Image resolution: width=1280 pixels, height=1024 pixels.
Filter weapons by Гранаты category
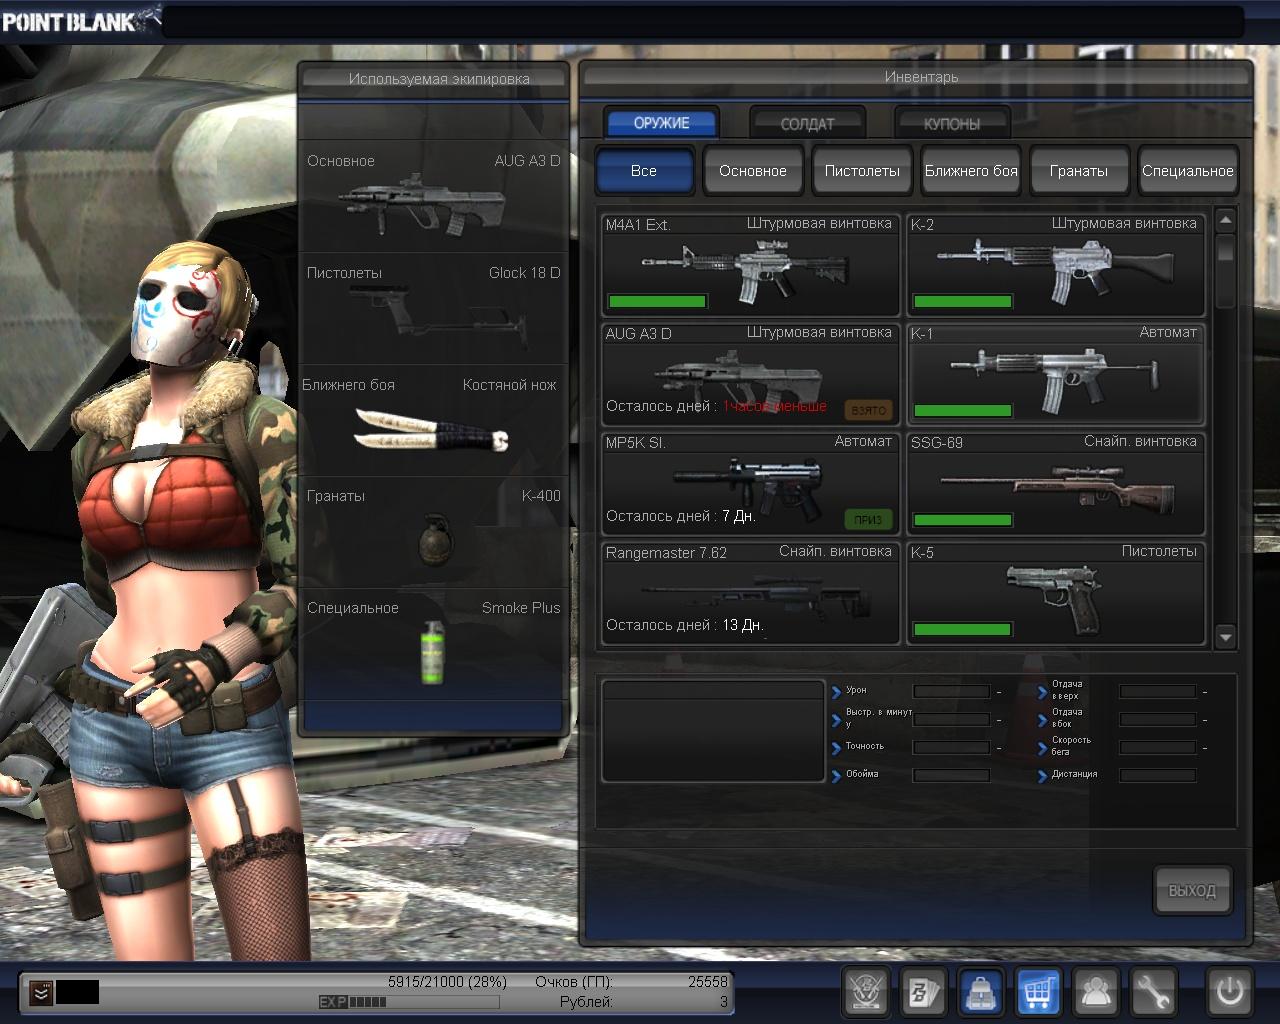tap(1078, 171)
